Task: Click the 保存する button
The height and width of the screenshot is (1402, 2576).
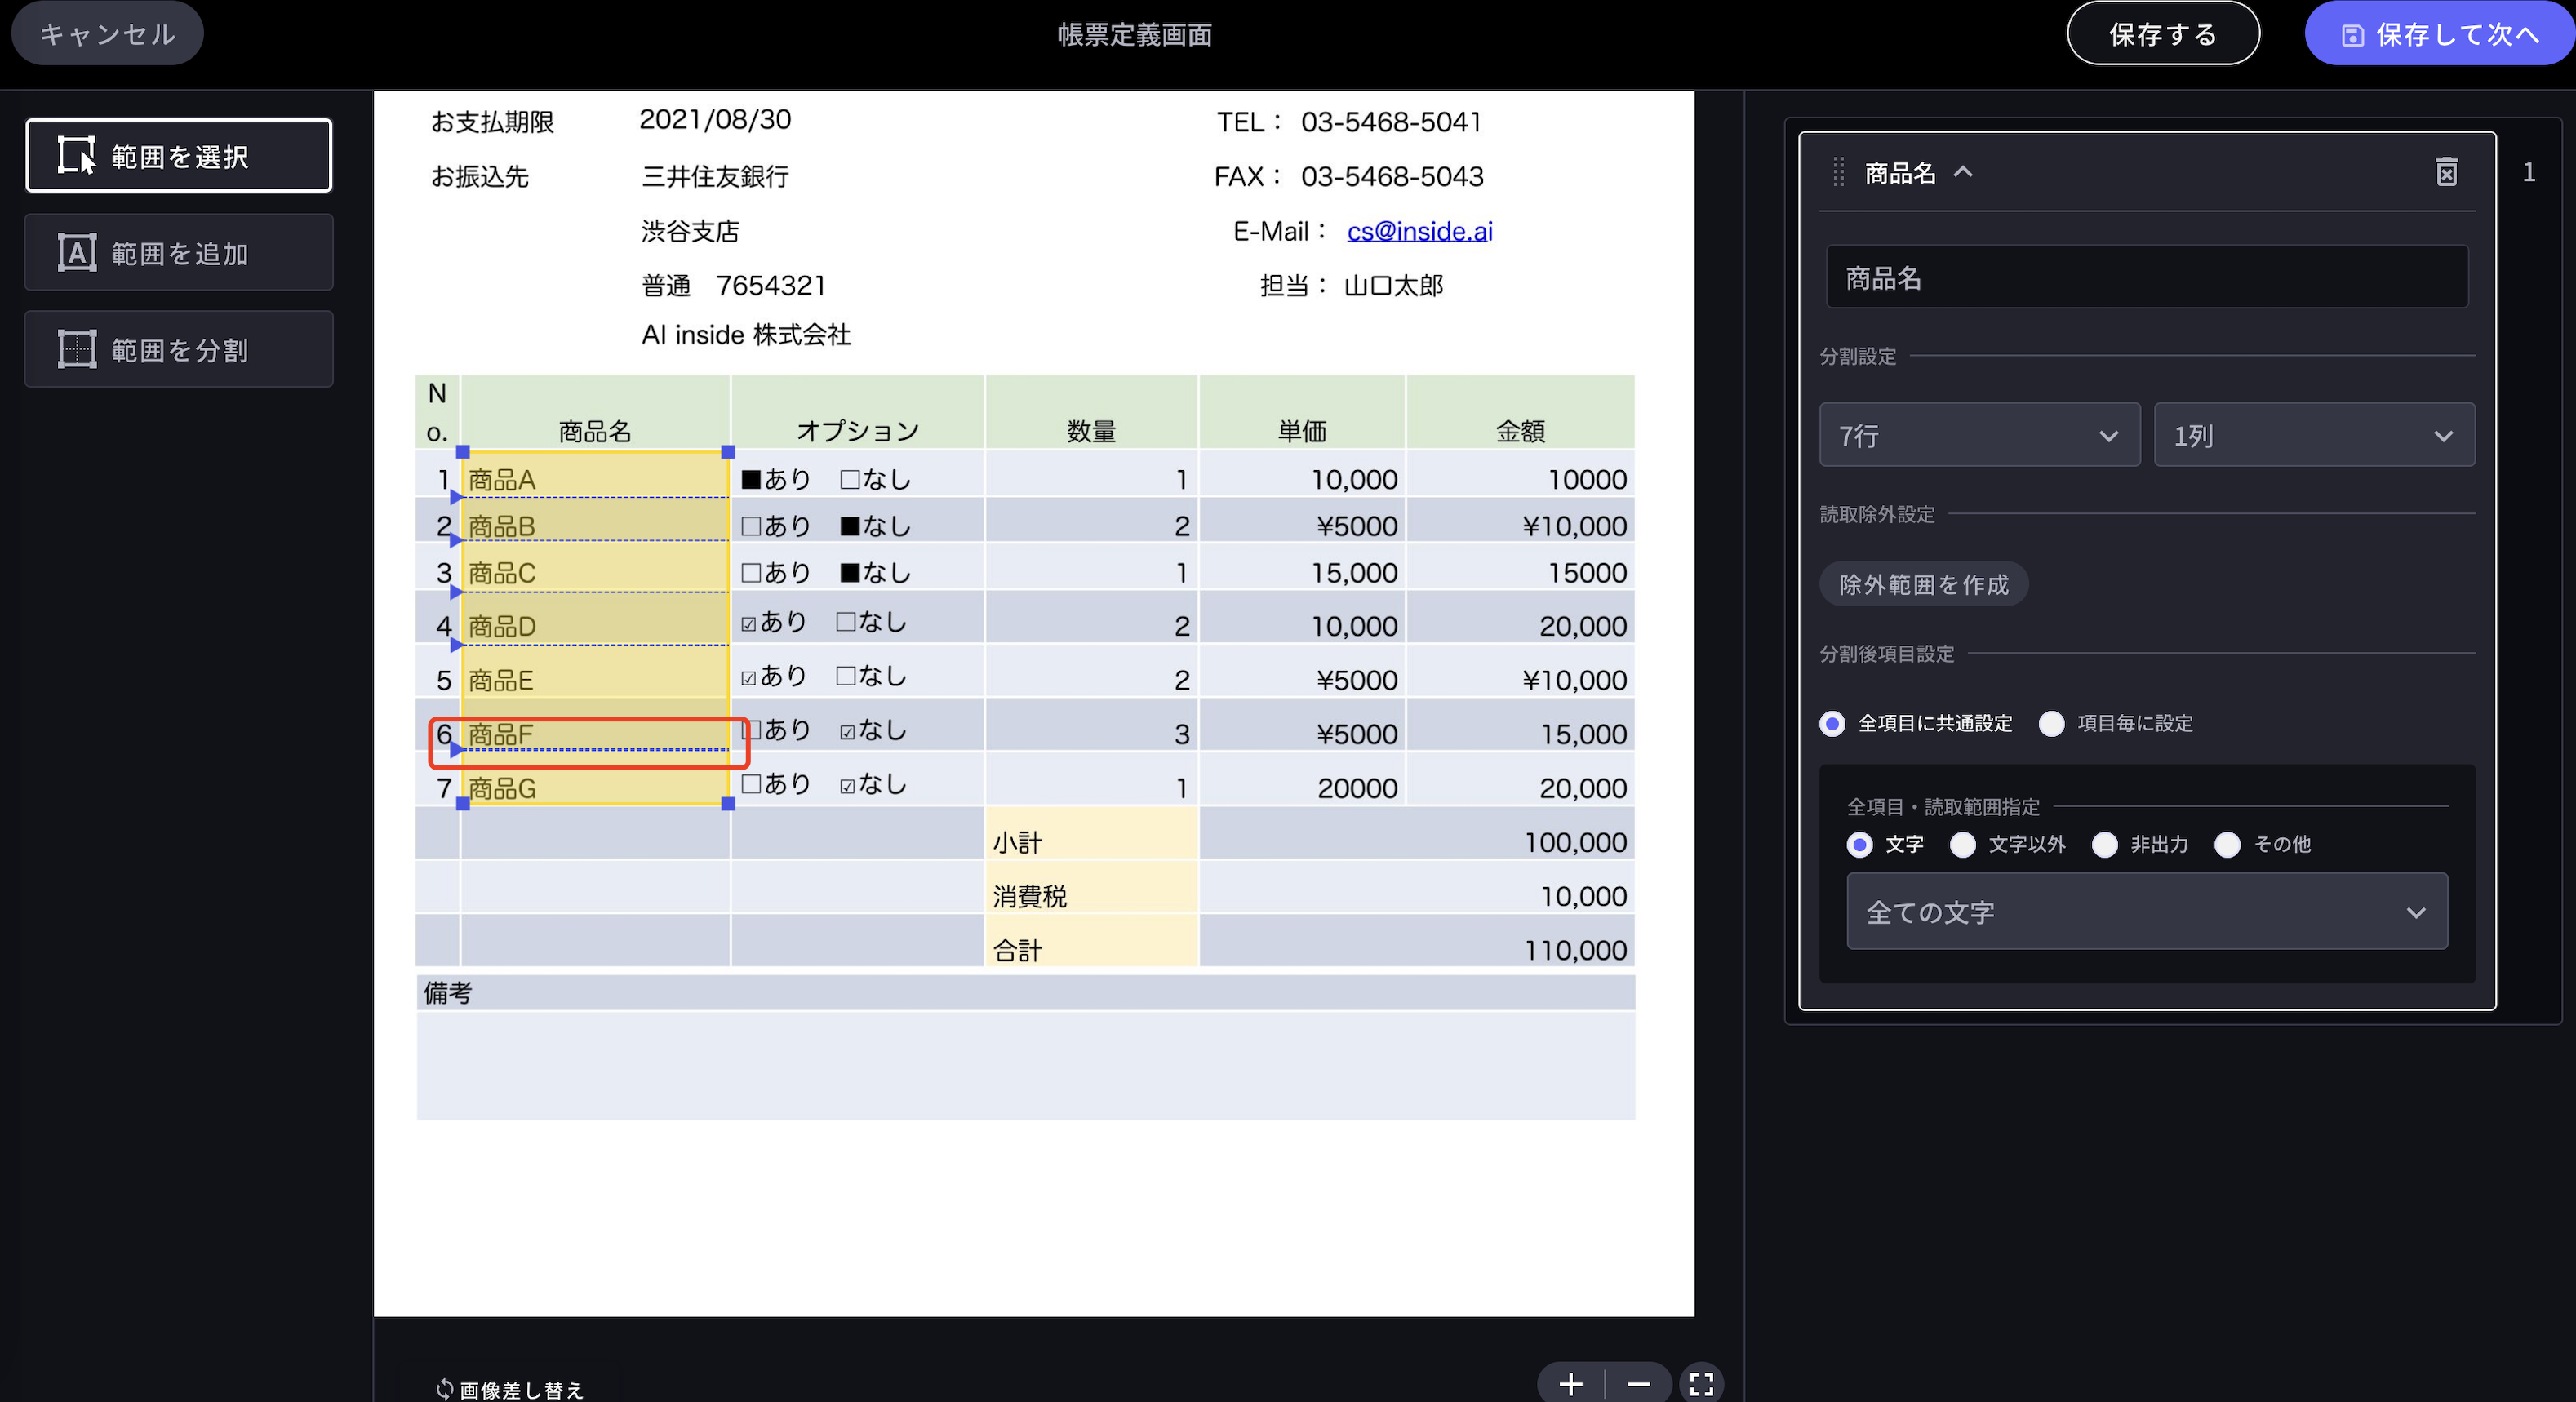Action: (x=2162, y=34)
